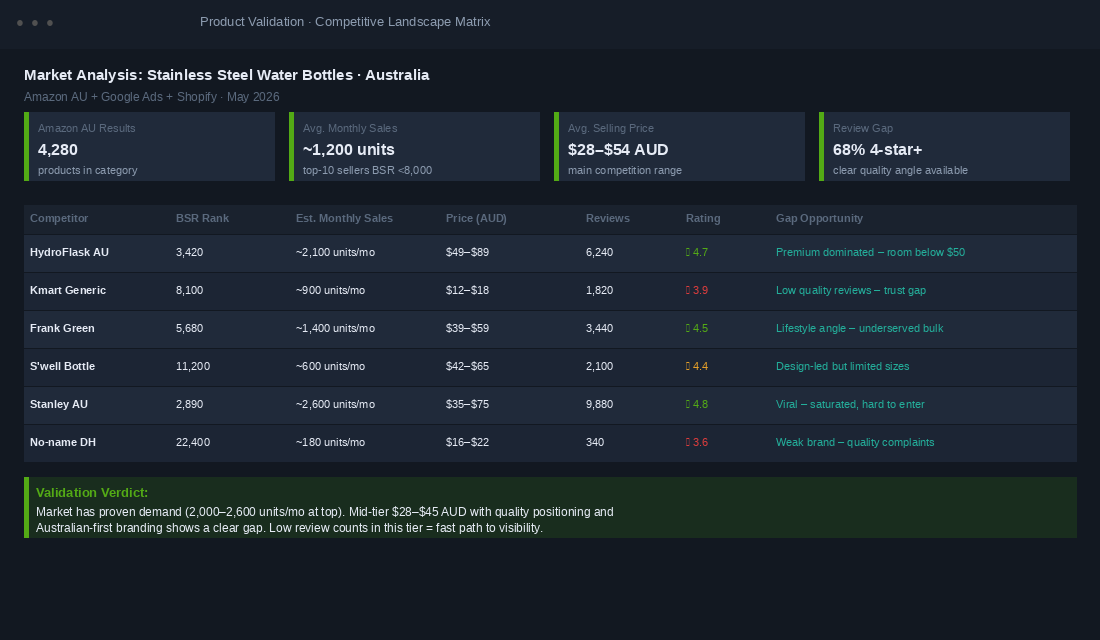The width and height of the screenshot is (1100, 640).
Task: Click the ~180 units/mo sales value
Action: click(330, 441)
